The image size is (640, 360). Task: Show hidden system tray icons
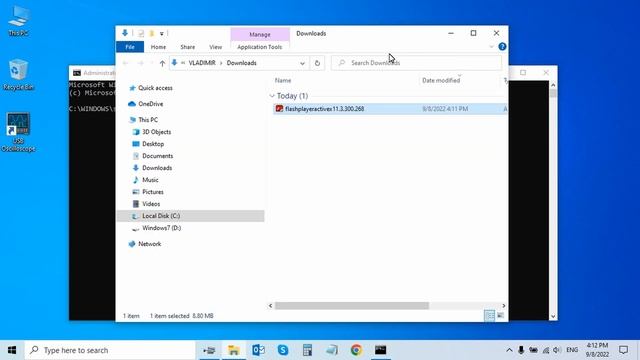tap(509, 350)
